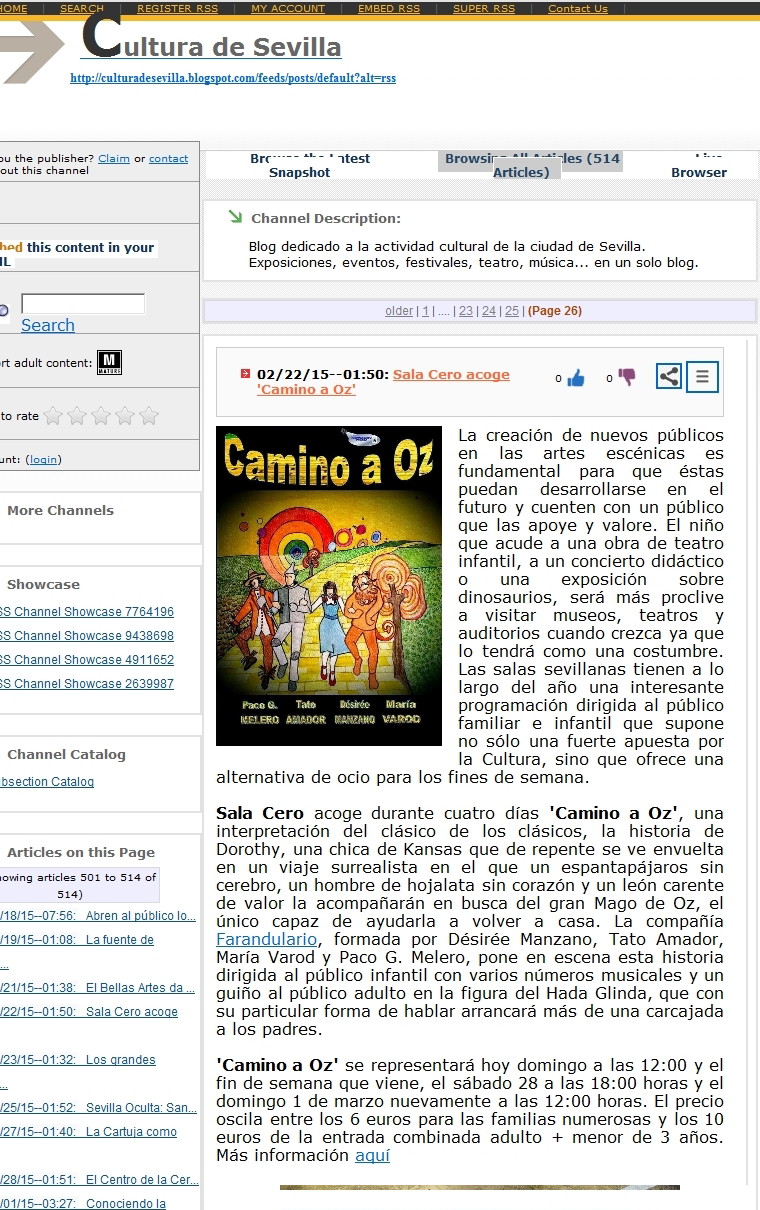The height and width of the screenshot is (1210, 760).
Task: Open REGISTER RSS in the top navigation
Action: [x=177, y=8]
